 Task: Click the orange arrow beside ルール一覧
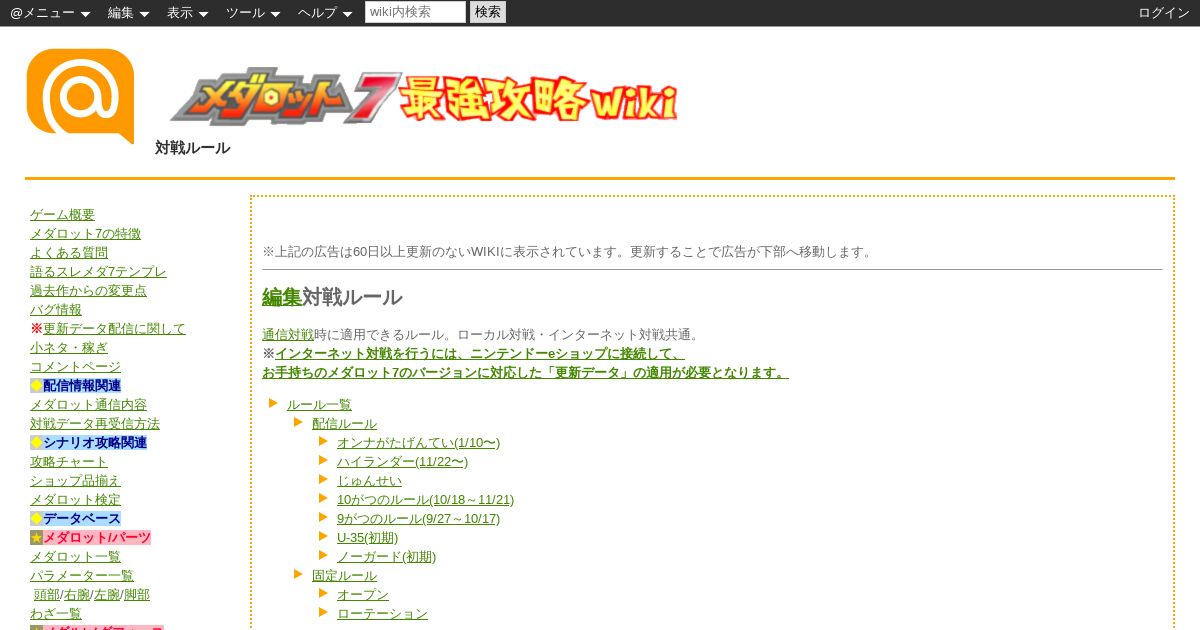tap(273, 403)
